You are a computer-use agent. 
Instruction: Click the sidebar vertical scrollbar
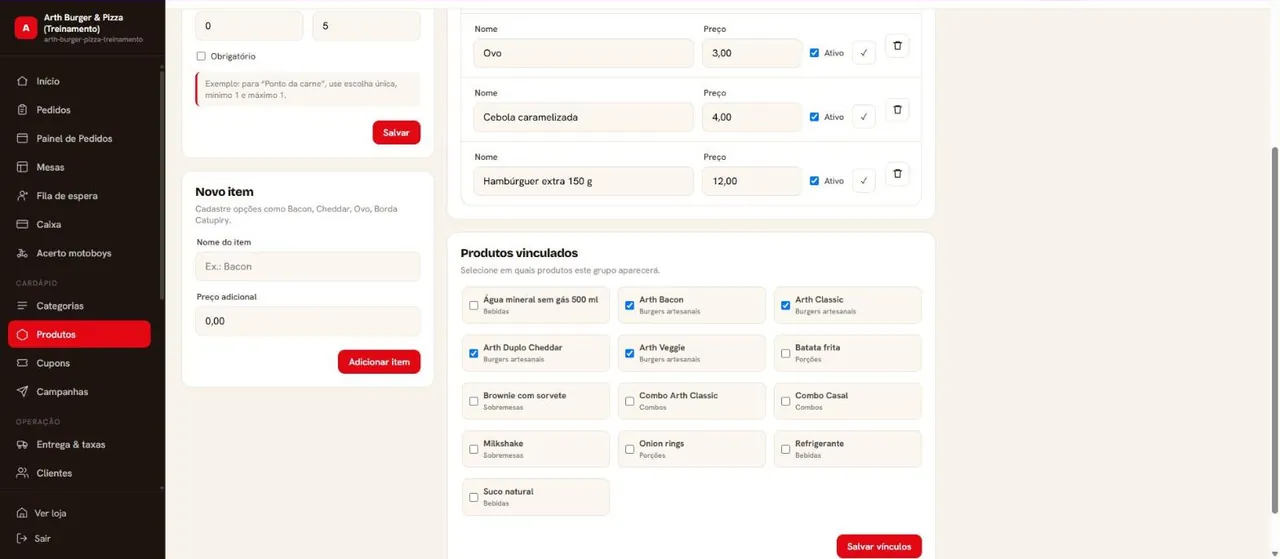click(162, 185)
